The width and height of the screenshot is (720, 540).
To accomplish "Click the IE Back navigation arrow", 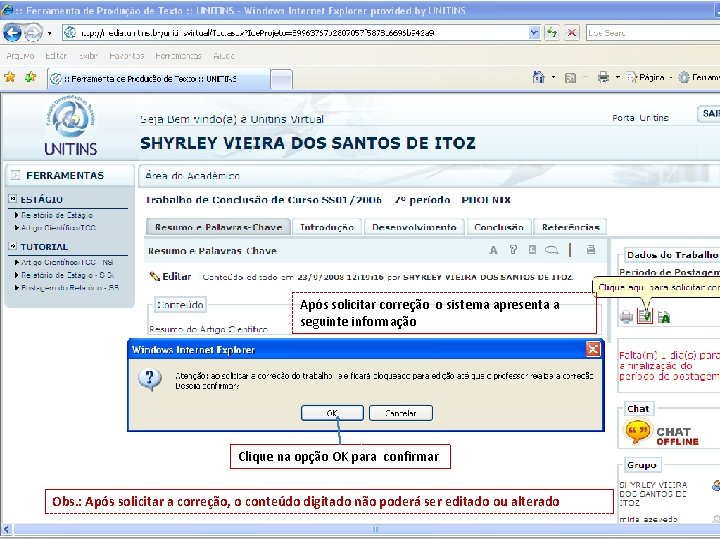I will coord(12,33).
